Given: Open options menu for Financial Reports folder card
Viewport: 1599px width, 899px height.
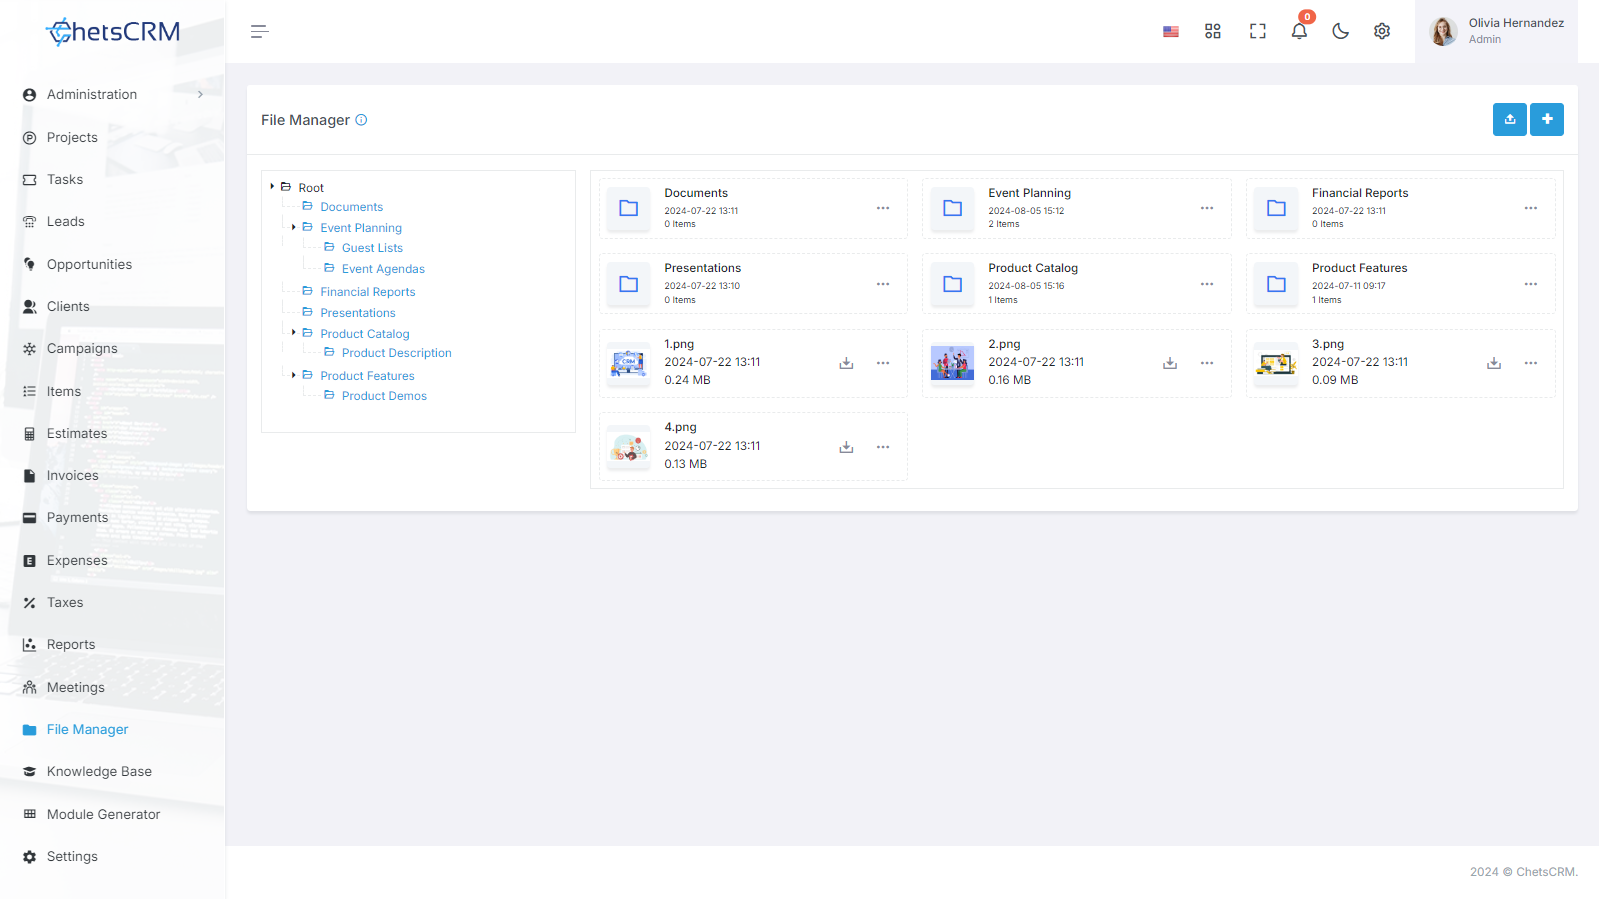Looking at the screenshot, I should click(x=1531, y=208).
